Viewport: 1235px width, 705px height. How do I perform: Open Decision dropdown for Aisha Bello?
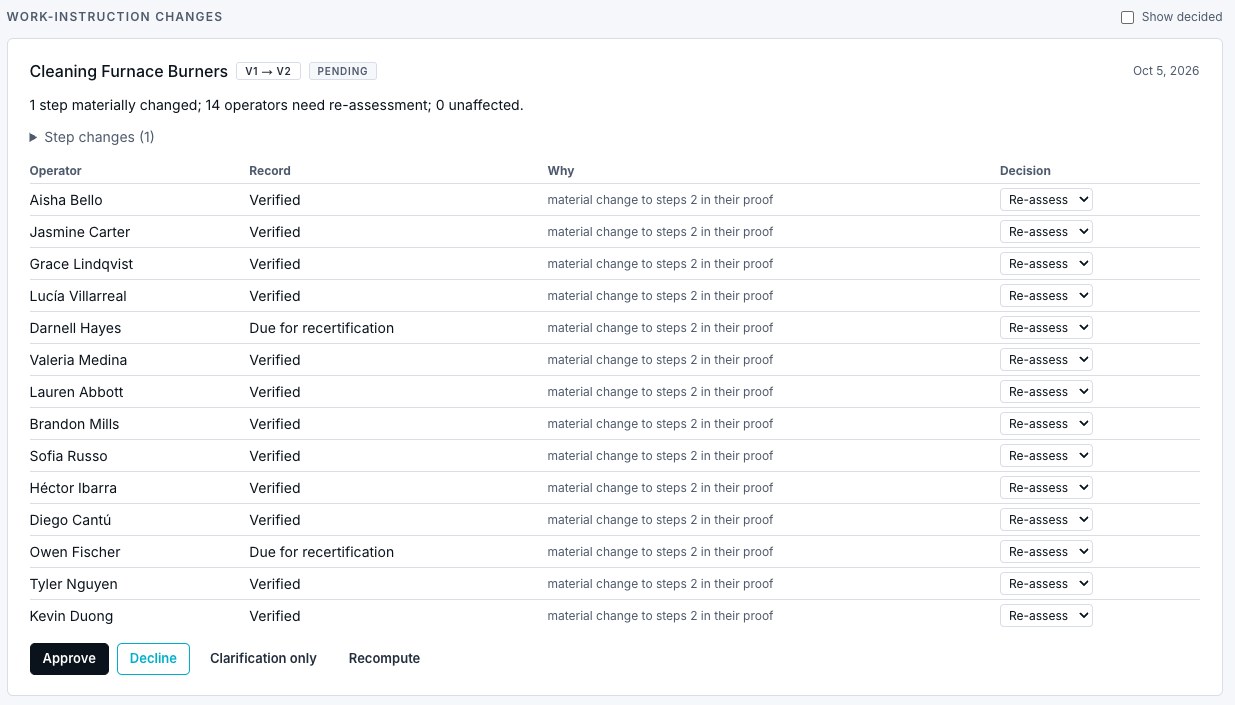1046,200
